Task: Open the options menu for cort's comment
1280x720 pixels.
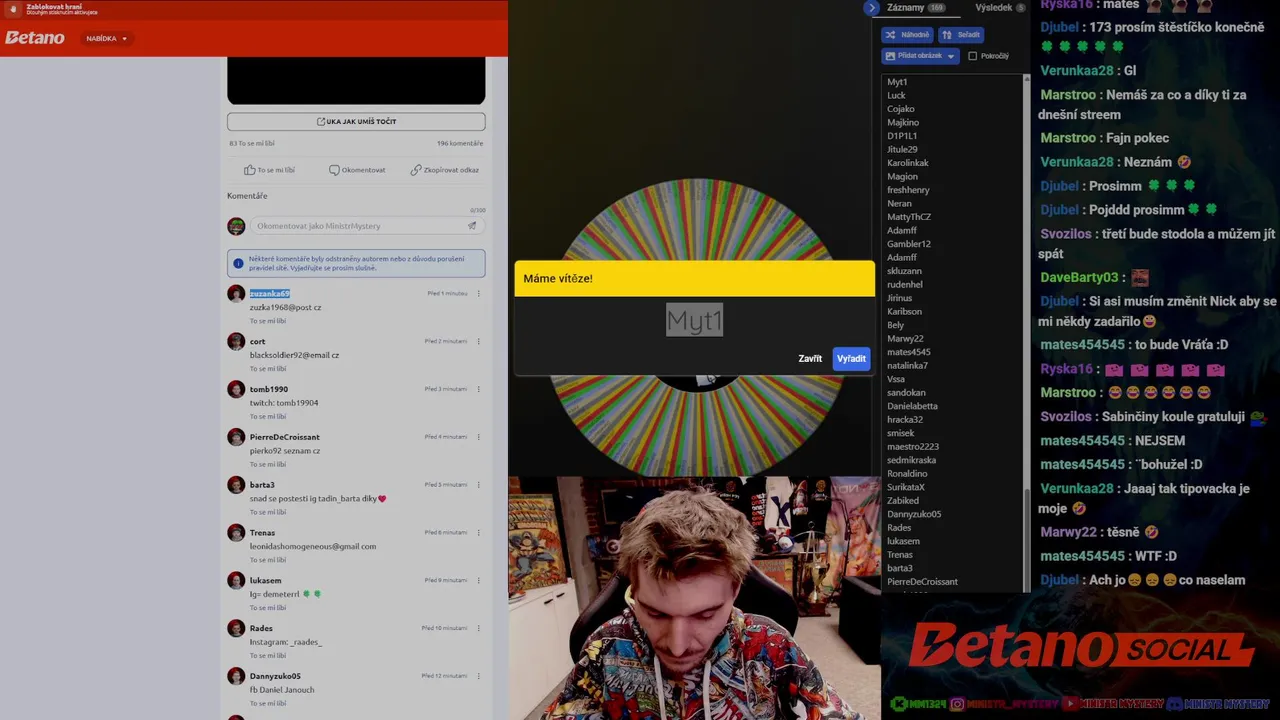Action: coord(479,341)
